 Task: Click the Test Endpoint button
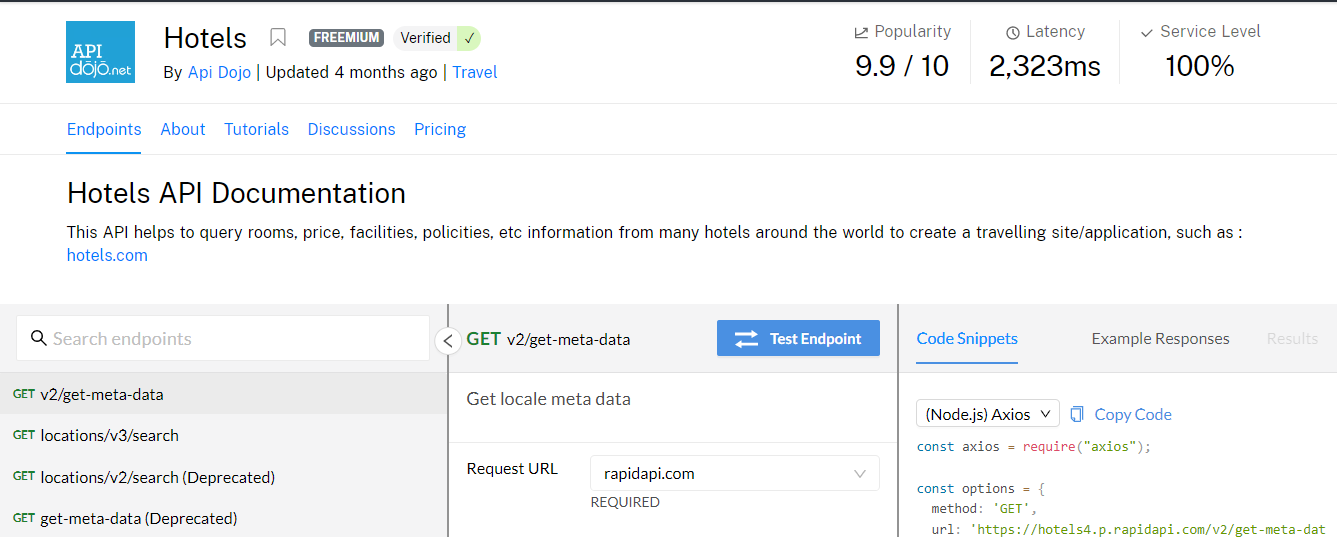[798, 338]
